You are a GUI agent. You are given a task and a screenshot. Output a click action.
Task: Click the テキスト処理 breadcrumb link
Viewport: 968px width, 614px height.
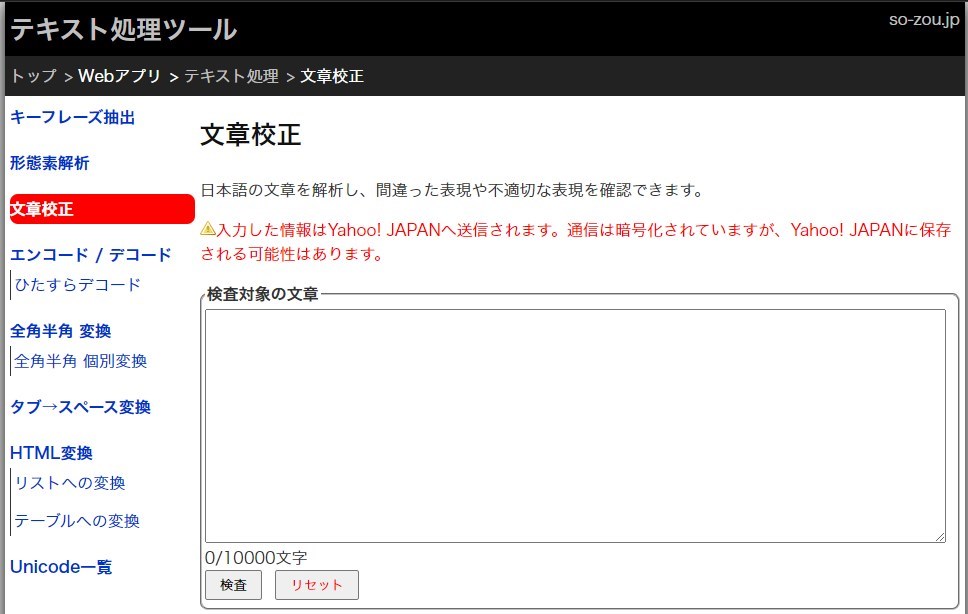click(231, 76)
